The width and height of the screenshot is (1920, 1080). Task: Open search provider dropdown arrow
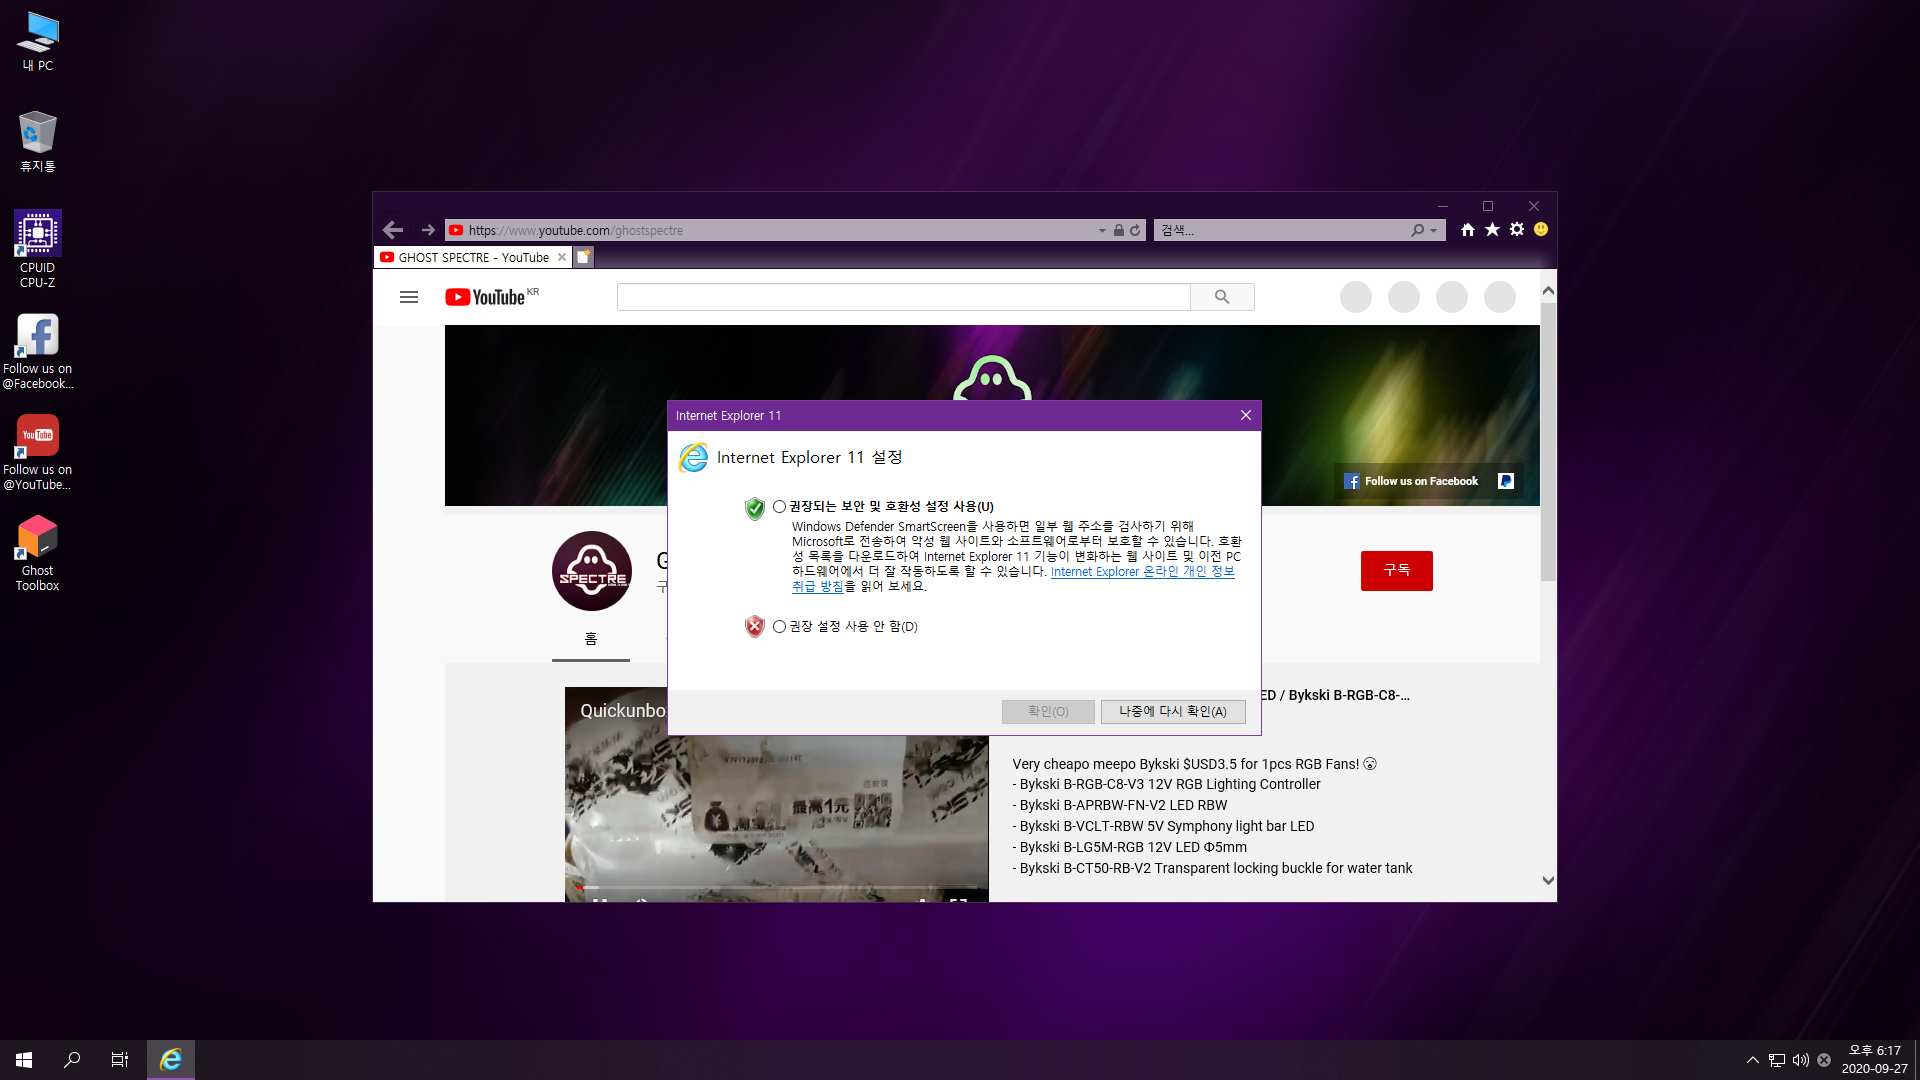click(x=1434, y=231)
